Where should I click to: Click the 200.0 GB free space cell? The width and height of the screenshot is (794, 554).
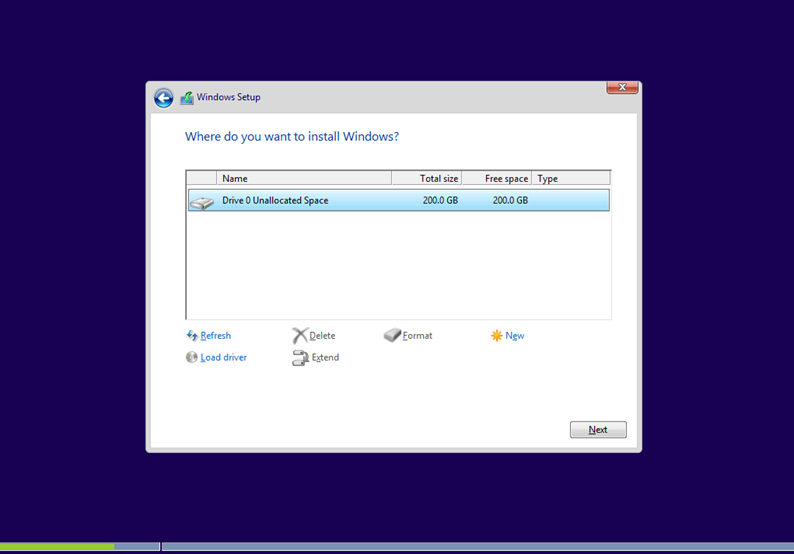[510, 200]
